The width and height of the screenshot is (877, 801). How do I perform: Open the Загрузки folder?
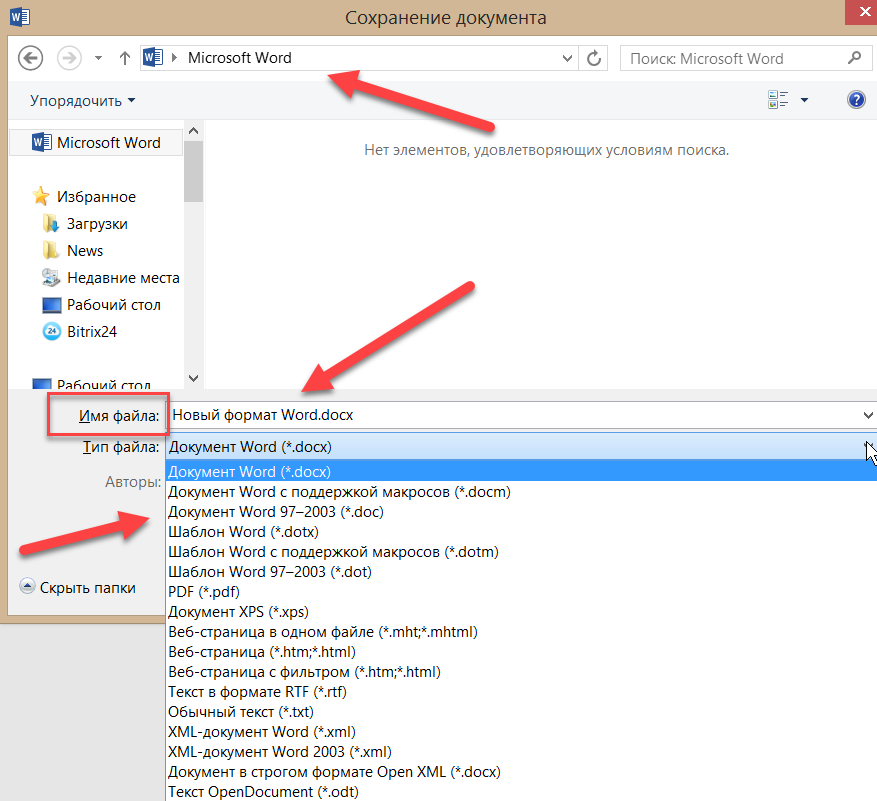tap(97, 224)
